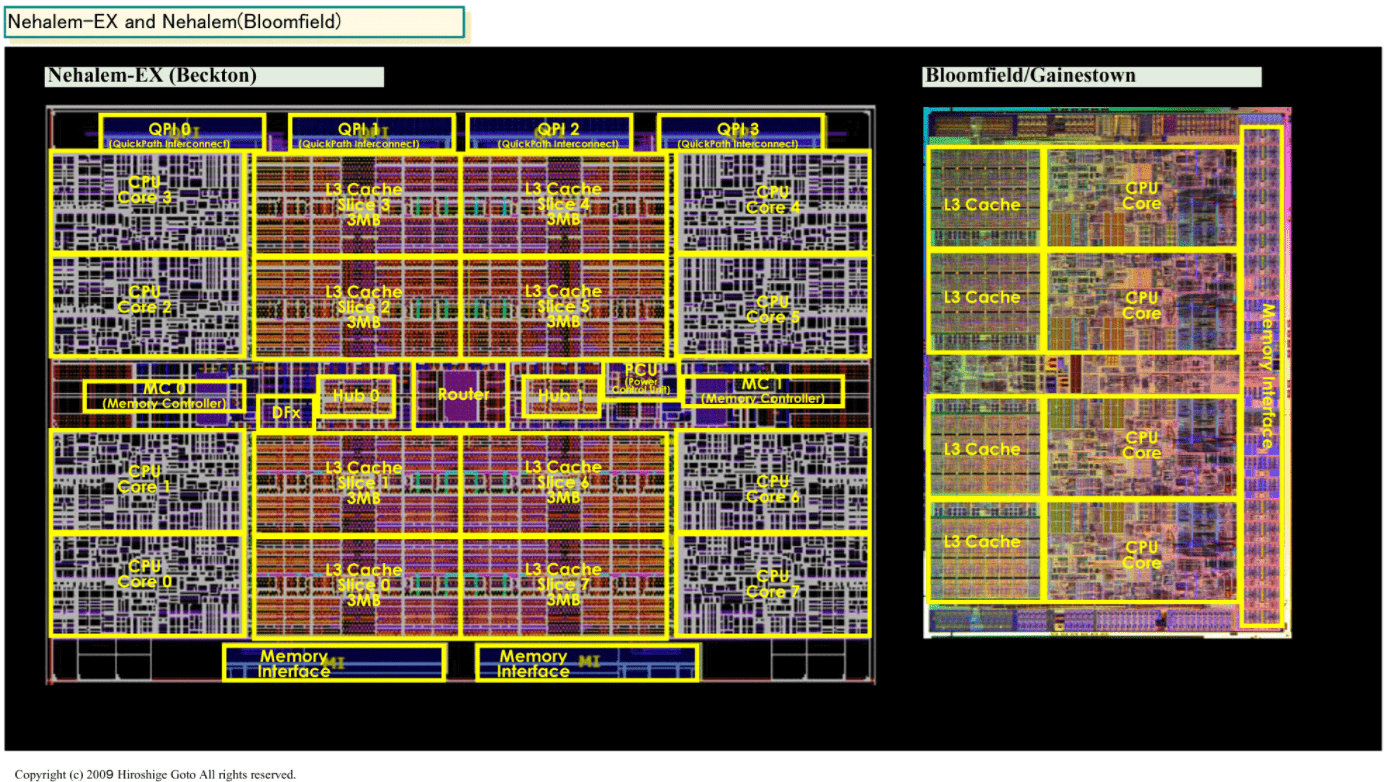
Task: Click L3 Cache Slice 6 3MB block
Action: [x=564, y=484]
